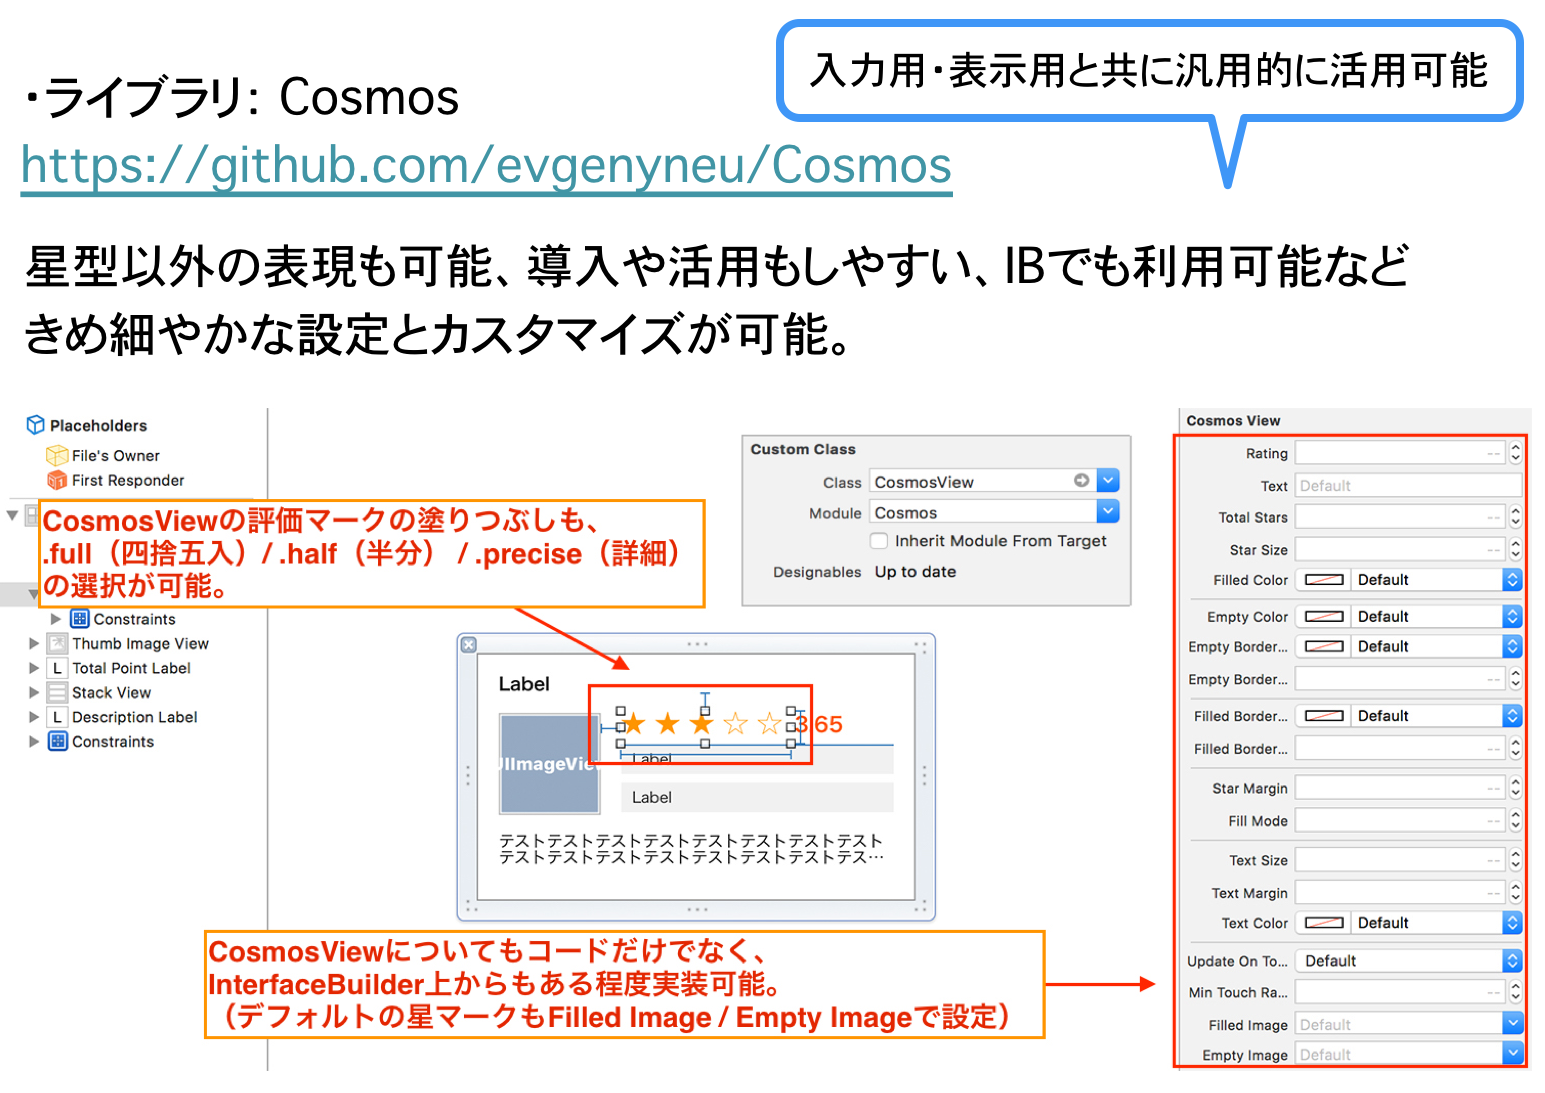Enable Inherit Module From Target checkbox
1545x1093 pixels.
[x=879, y=541]
